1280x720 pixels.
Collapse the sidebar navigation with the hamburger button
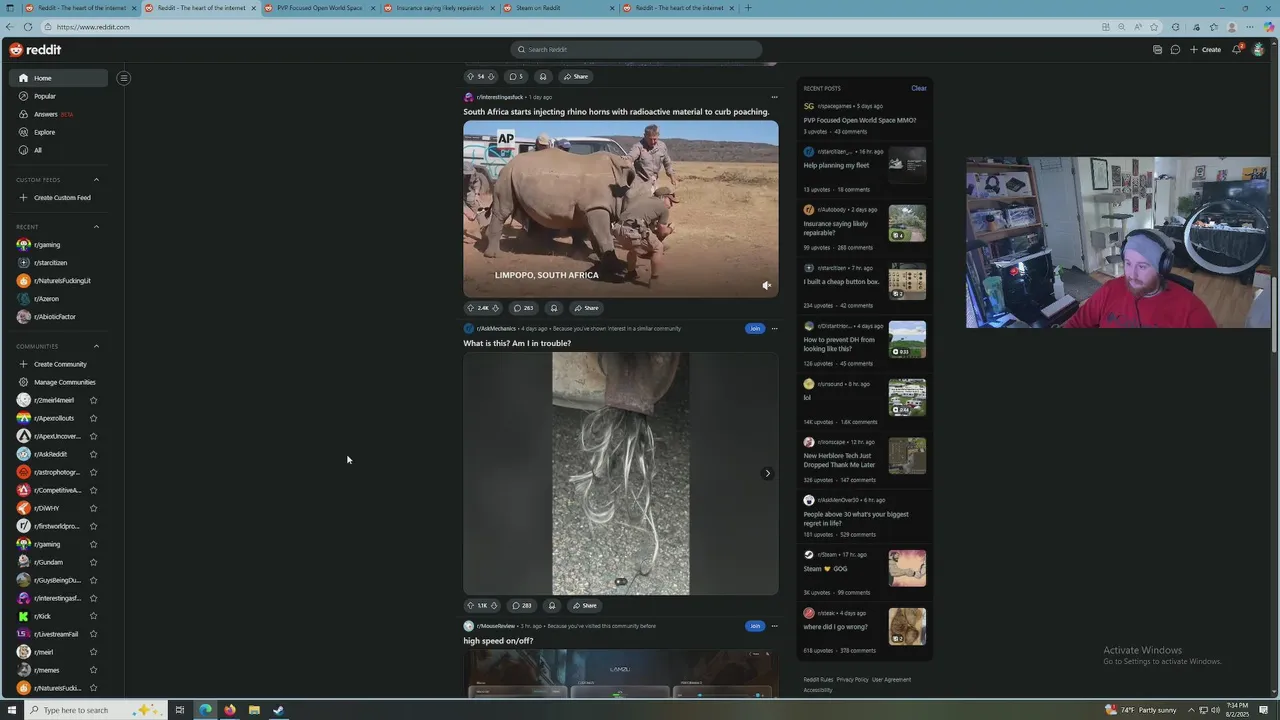pyautogui.click(x=124, y=78)
